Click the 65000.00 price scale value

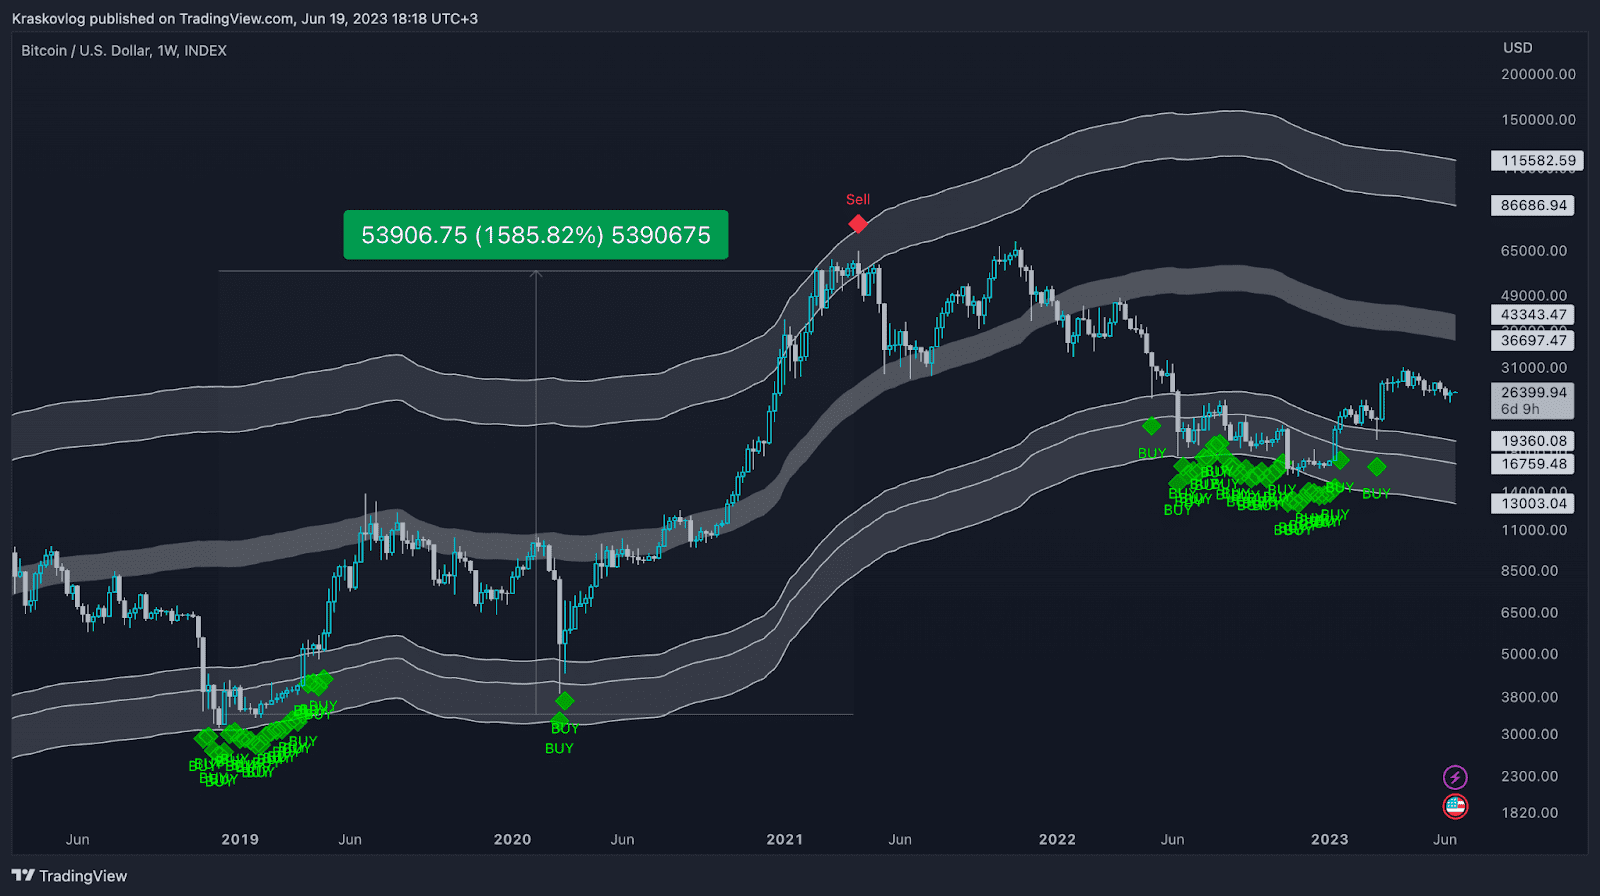[x=1534, y=251]
